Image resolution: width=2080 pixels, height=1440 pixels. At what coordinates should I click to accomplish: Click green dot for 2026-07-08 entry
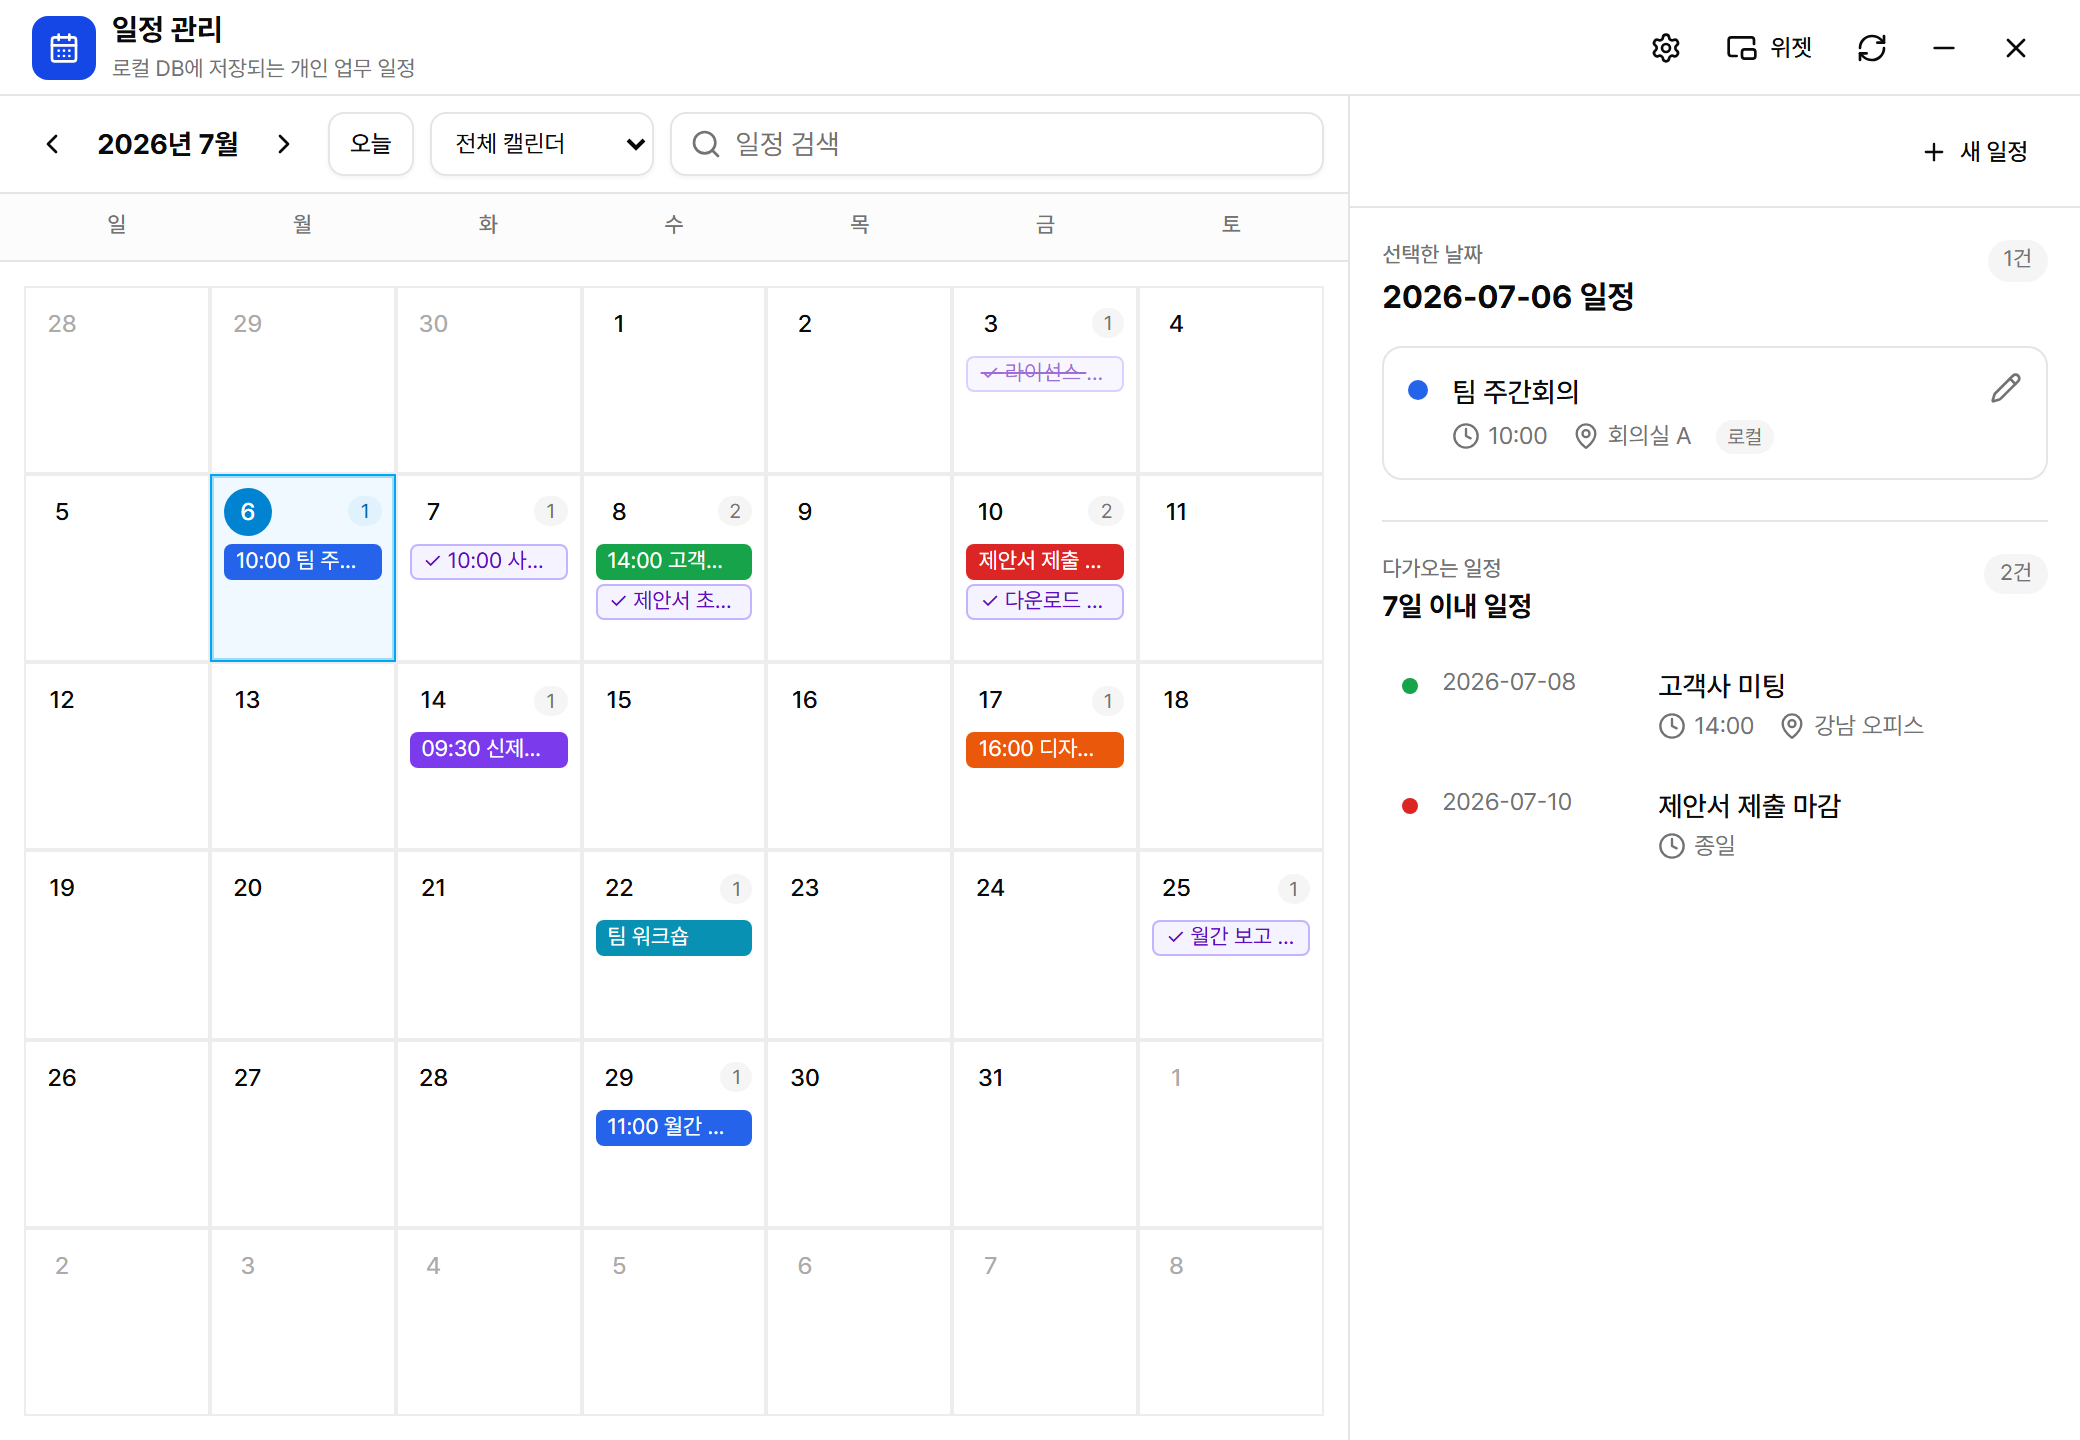[1410, 685]
